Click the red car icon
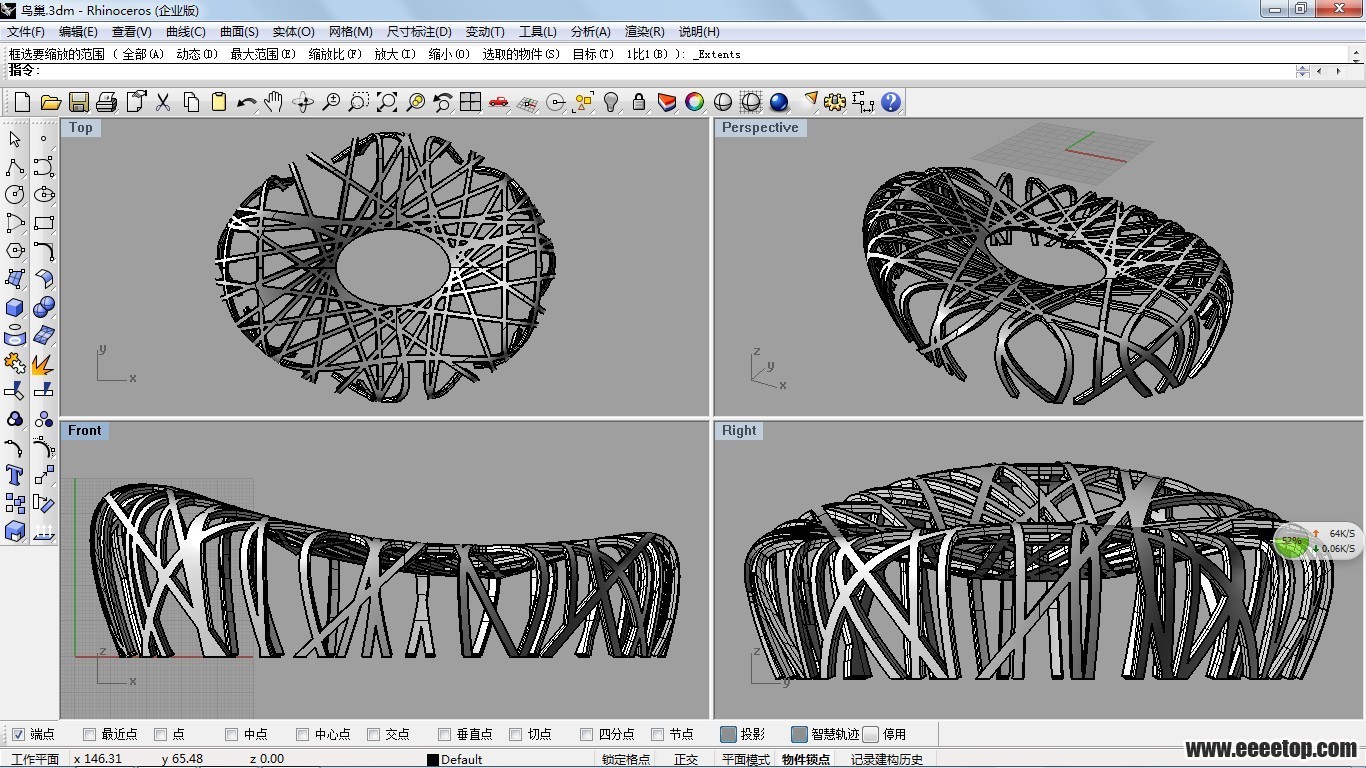 tap(498, 102)
